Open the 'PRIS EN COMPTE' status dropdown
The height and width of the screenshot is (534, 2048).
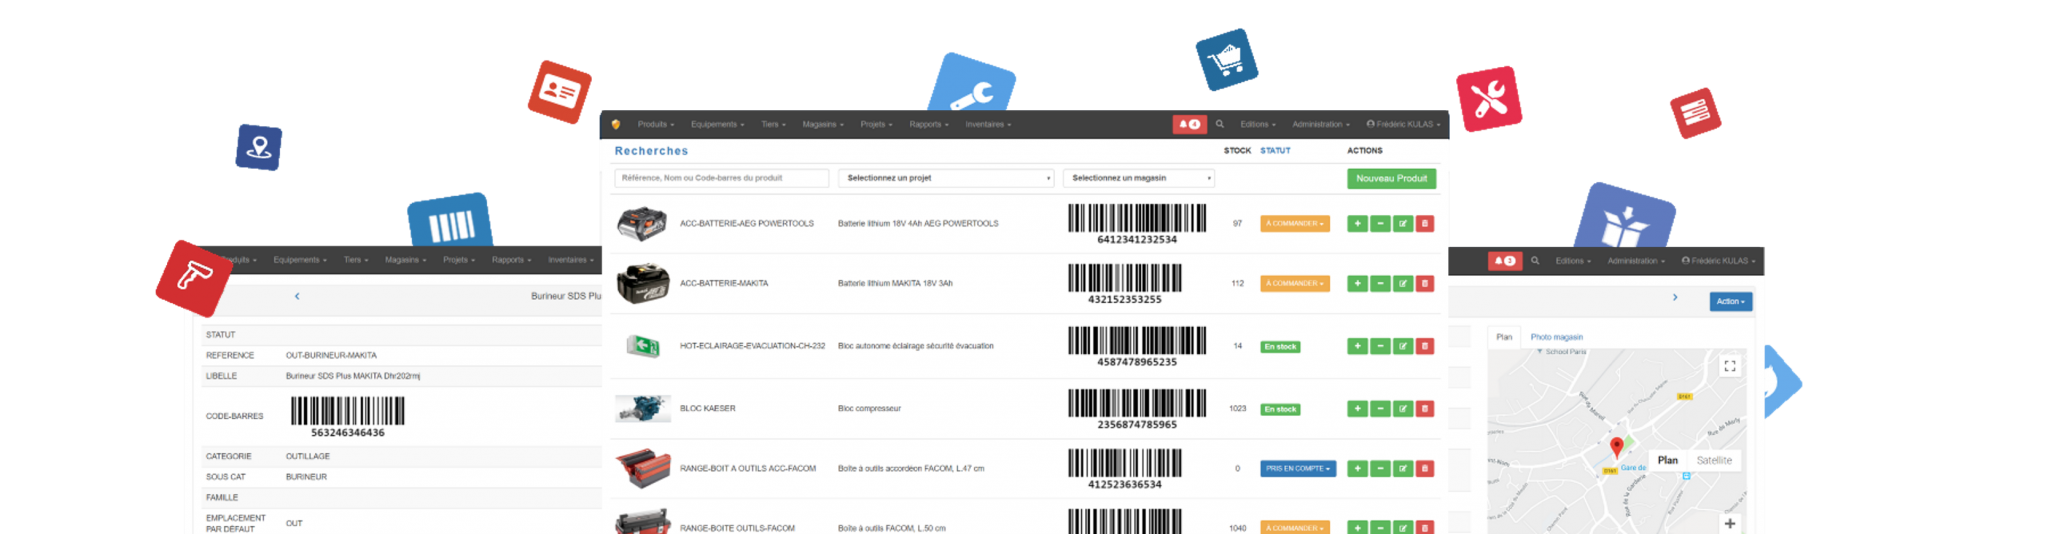click(x=1298, y=468)
